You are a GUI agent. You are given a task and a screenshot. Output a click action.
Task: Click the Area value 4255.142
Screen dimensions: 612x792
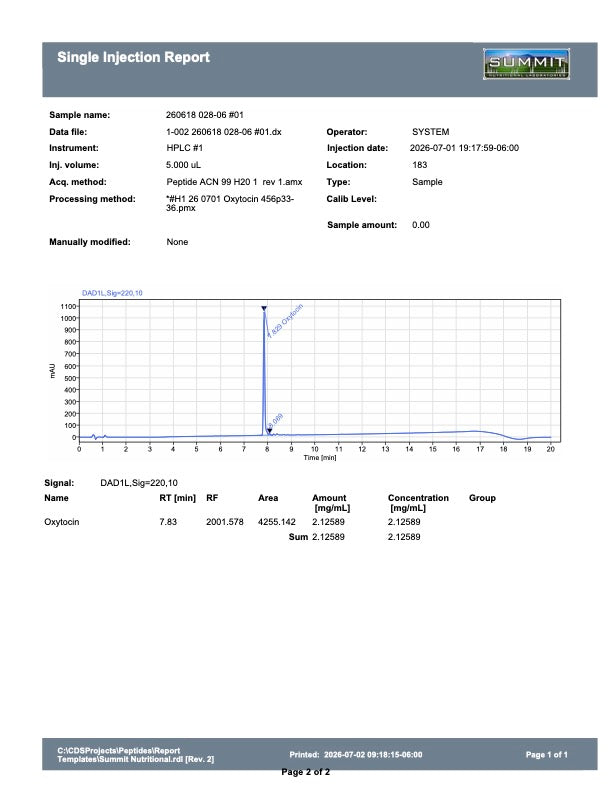pyautogui.click(x=277, y=522)
